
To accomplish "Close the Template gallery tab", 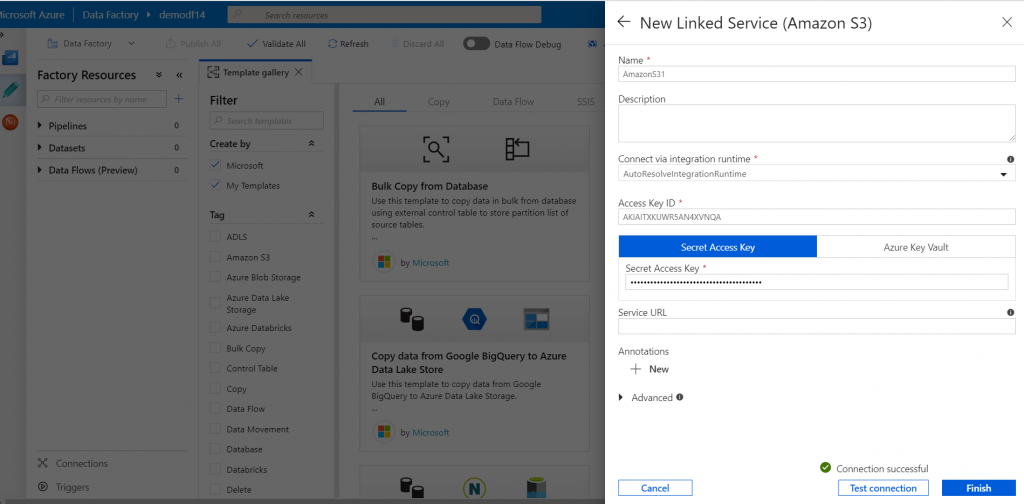I will click(x=298, y=72).
